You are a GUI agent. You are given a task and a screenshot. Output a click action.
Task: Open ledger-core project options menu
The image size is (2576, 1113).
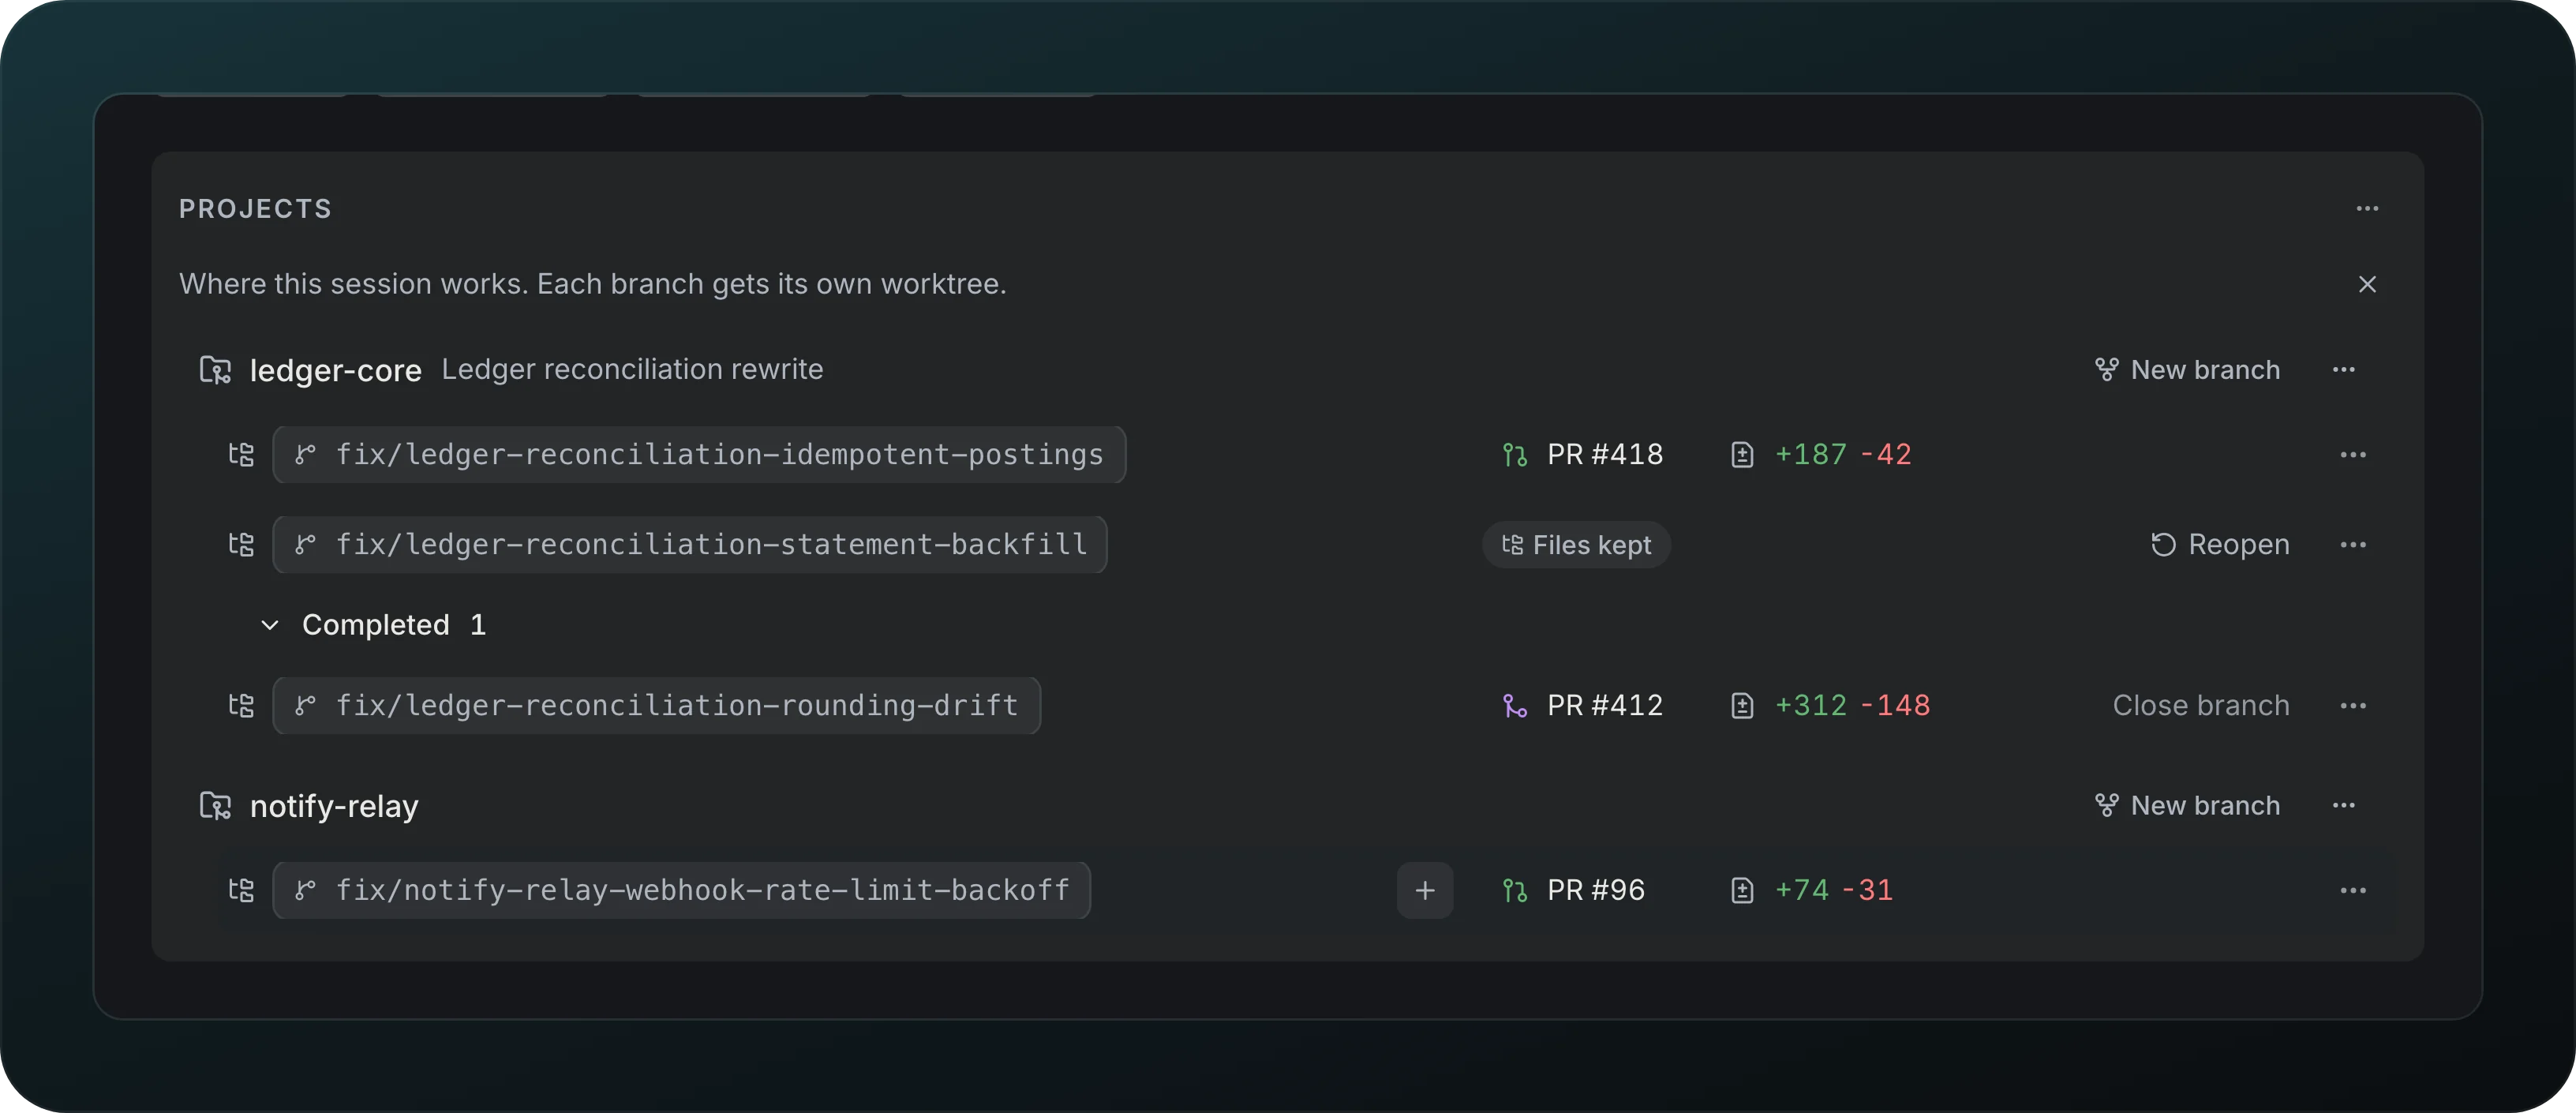(x=2343, y=370)
